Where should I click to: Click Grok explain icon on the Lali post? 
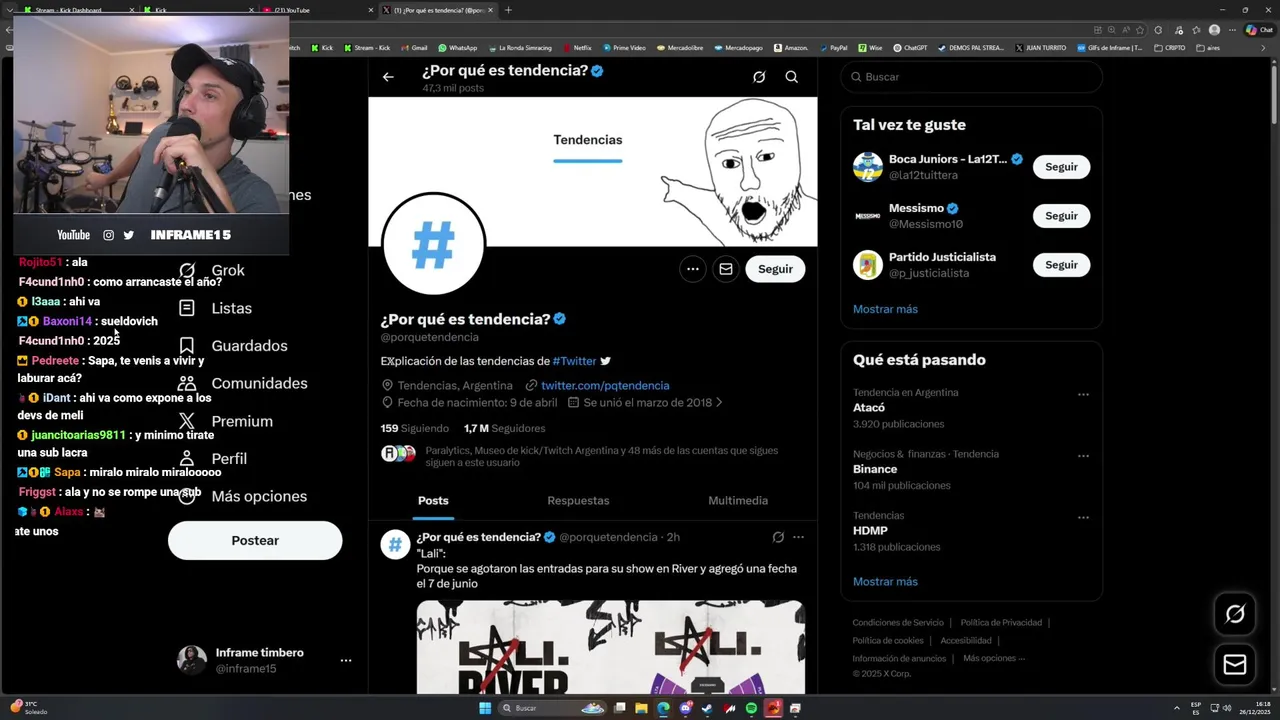pos(778,537)
